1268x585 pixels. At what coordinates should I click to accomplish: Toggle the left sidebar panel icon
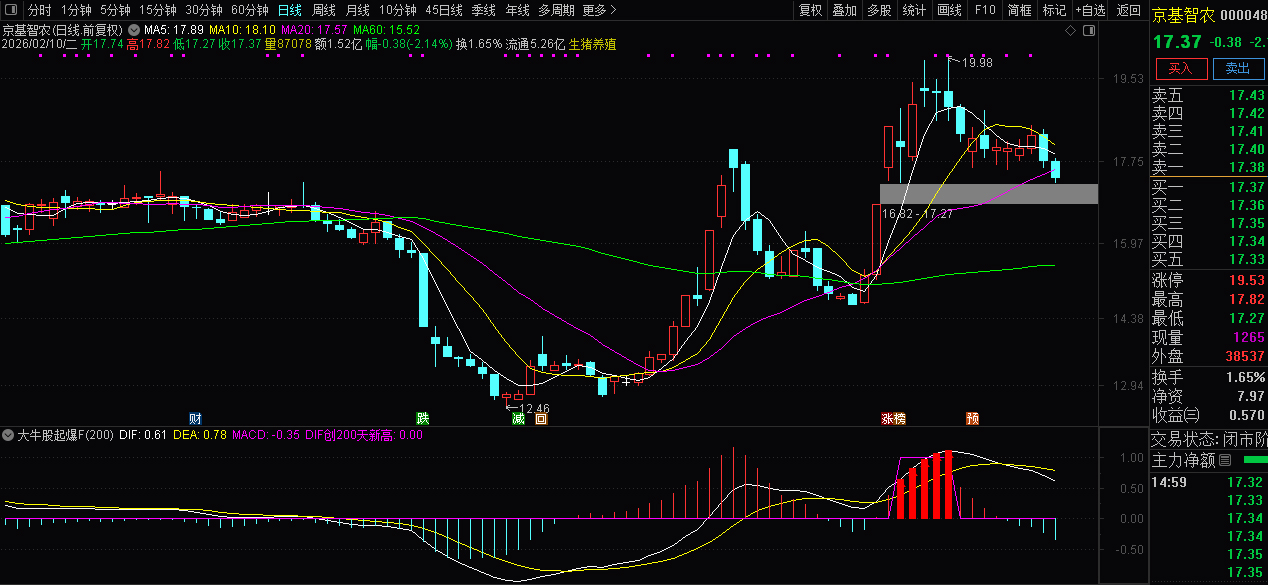(13, 11)
